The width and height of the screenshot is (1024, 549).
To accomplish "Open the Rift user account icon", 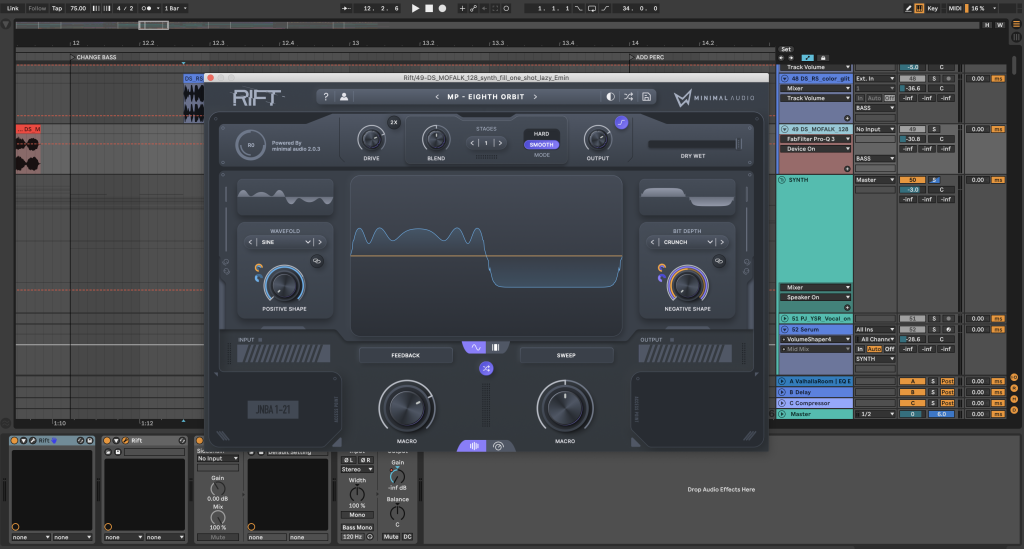I will coord(344,97).
